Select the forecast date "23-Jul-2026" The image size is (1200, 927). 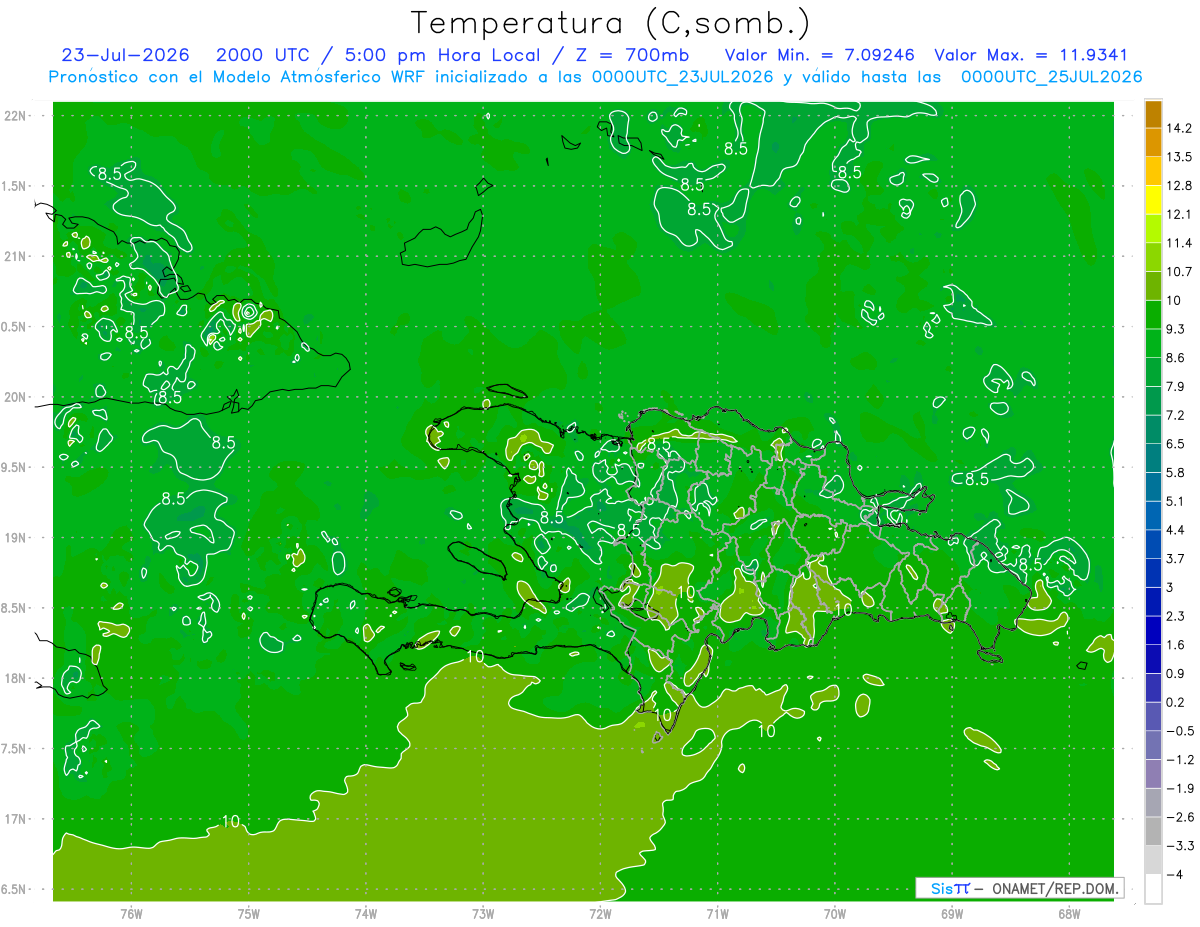[x=126, y=55]
